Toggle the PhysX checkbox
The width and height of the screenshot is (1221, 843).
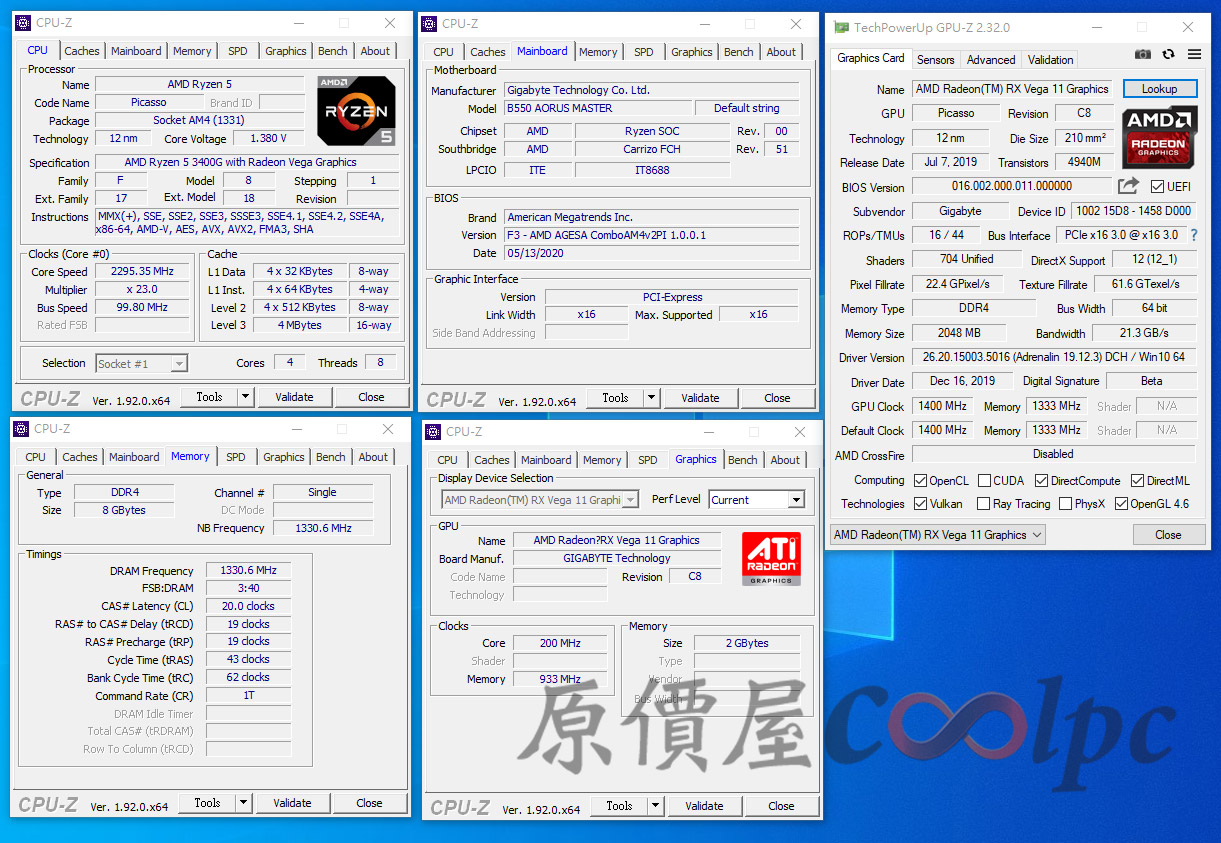(1065, 504)
